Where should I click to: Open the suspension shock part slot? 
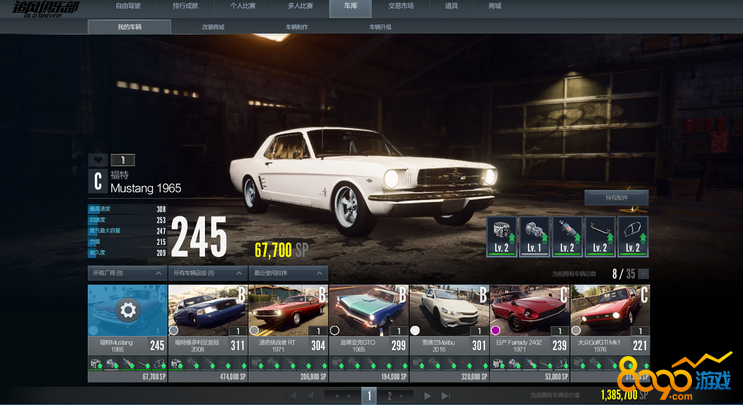coord(568,236)
